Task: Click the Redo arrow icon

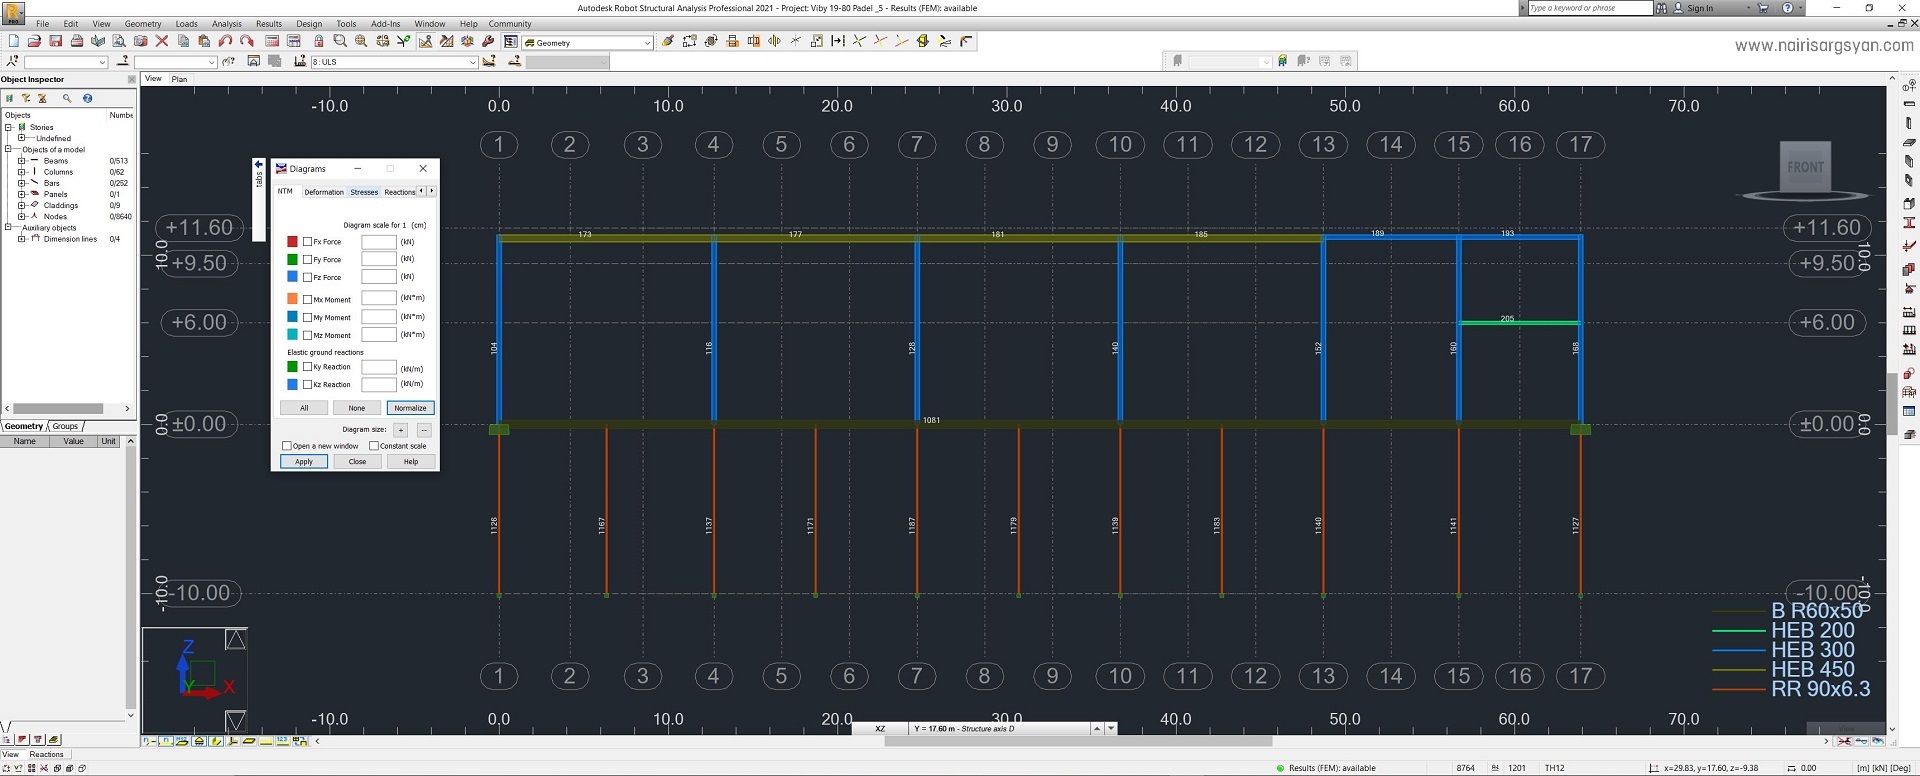Action: point(246,42)
